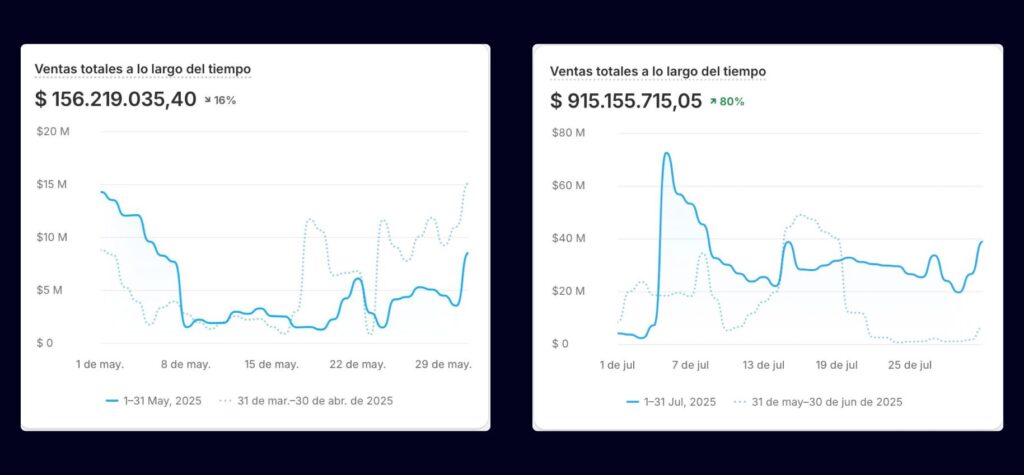
Task: Toggle the "31 de mar.–30 de abr. de 2025" series
Action: click(315, 401)
